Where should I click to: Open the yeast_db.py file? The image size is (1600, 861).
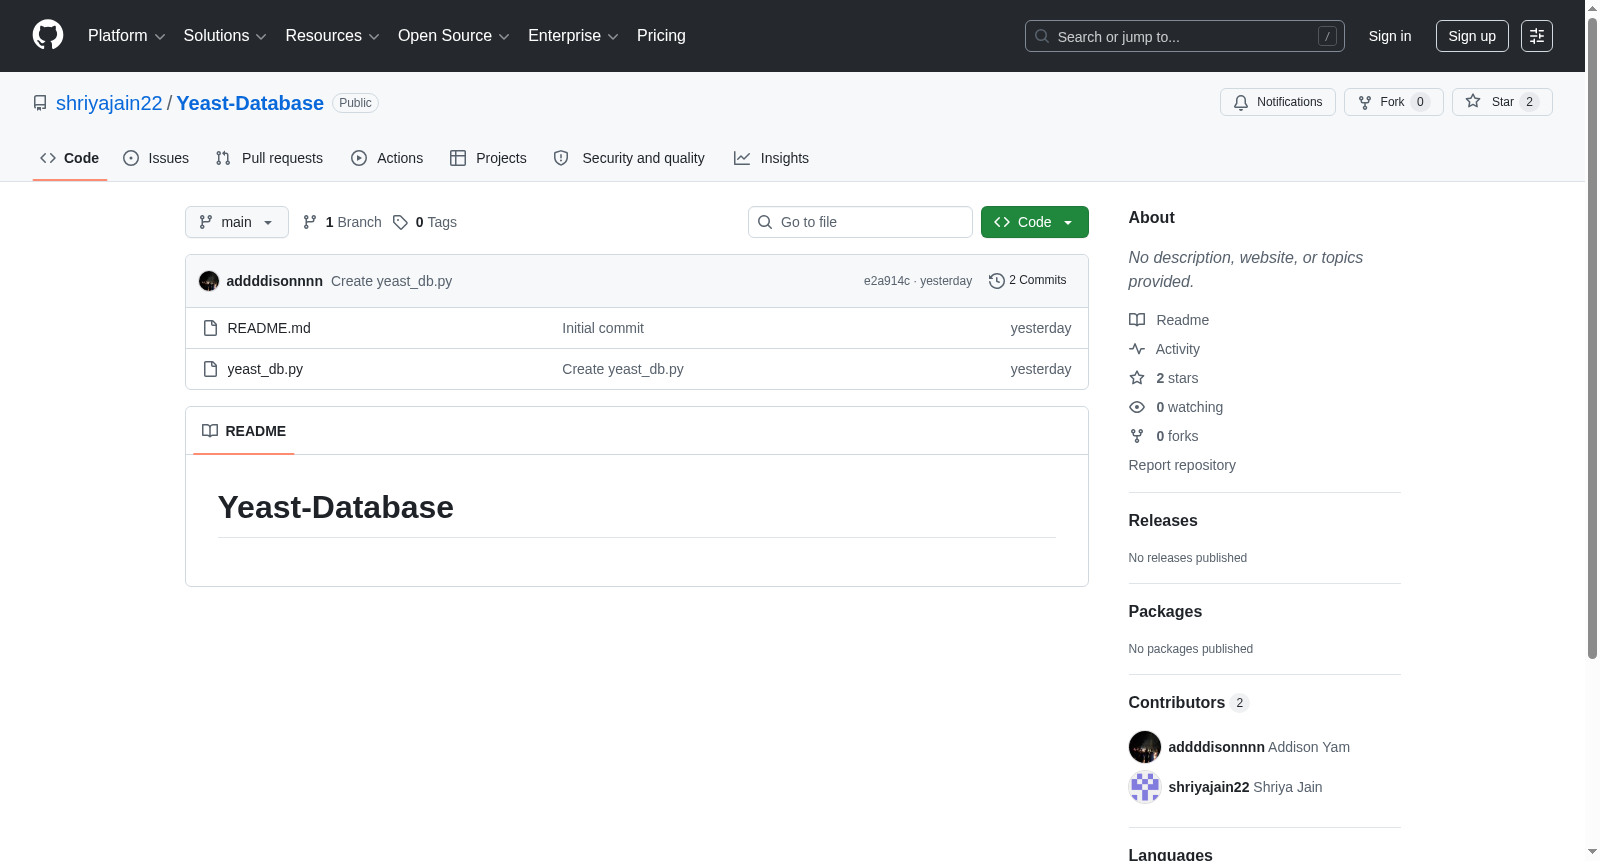265,369
